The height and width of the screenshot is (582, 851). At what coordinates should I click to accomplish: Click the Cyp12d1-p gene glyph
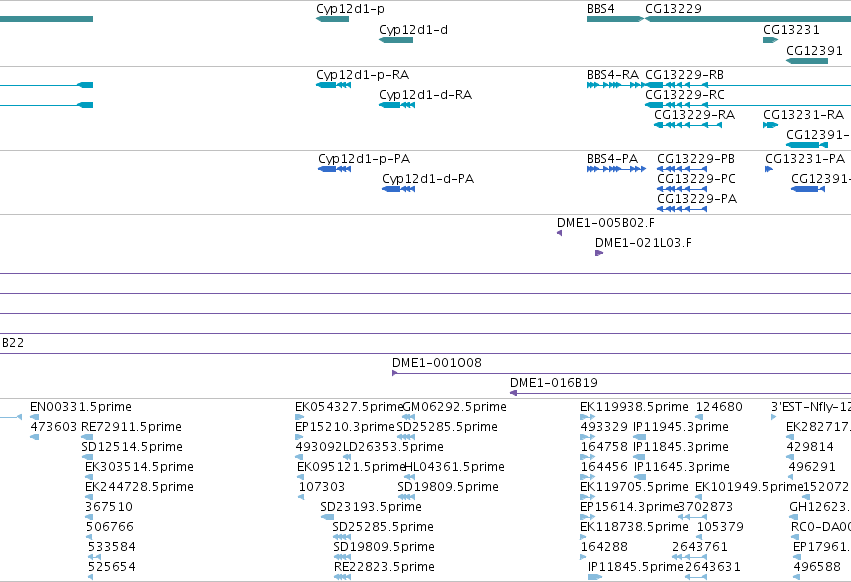click(332, 19)
